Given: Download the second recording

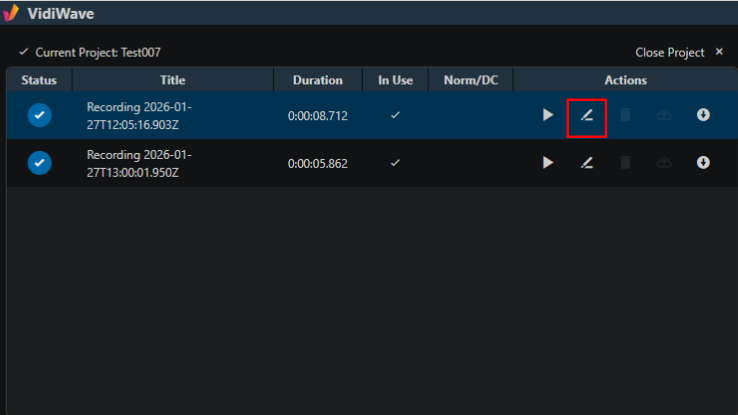Looking at the screenshot, I should [703, 163].
